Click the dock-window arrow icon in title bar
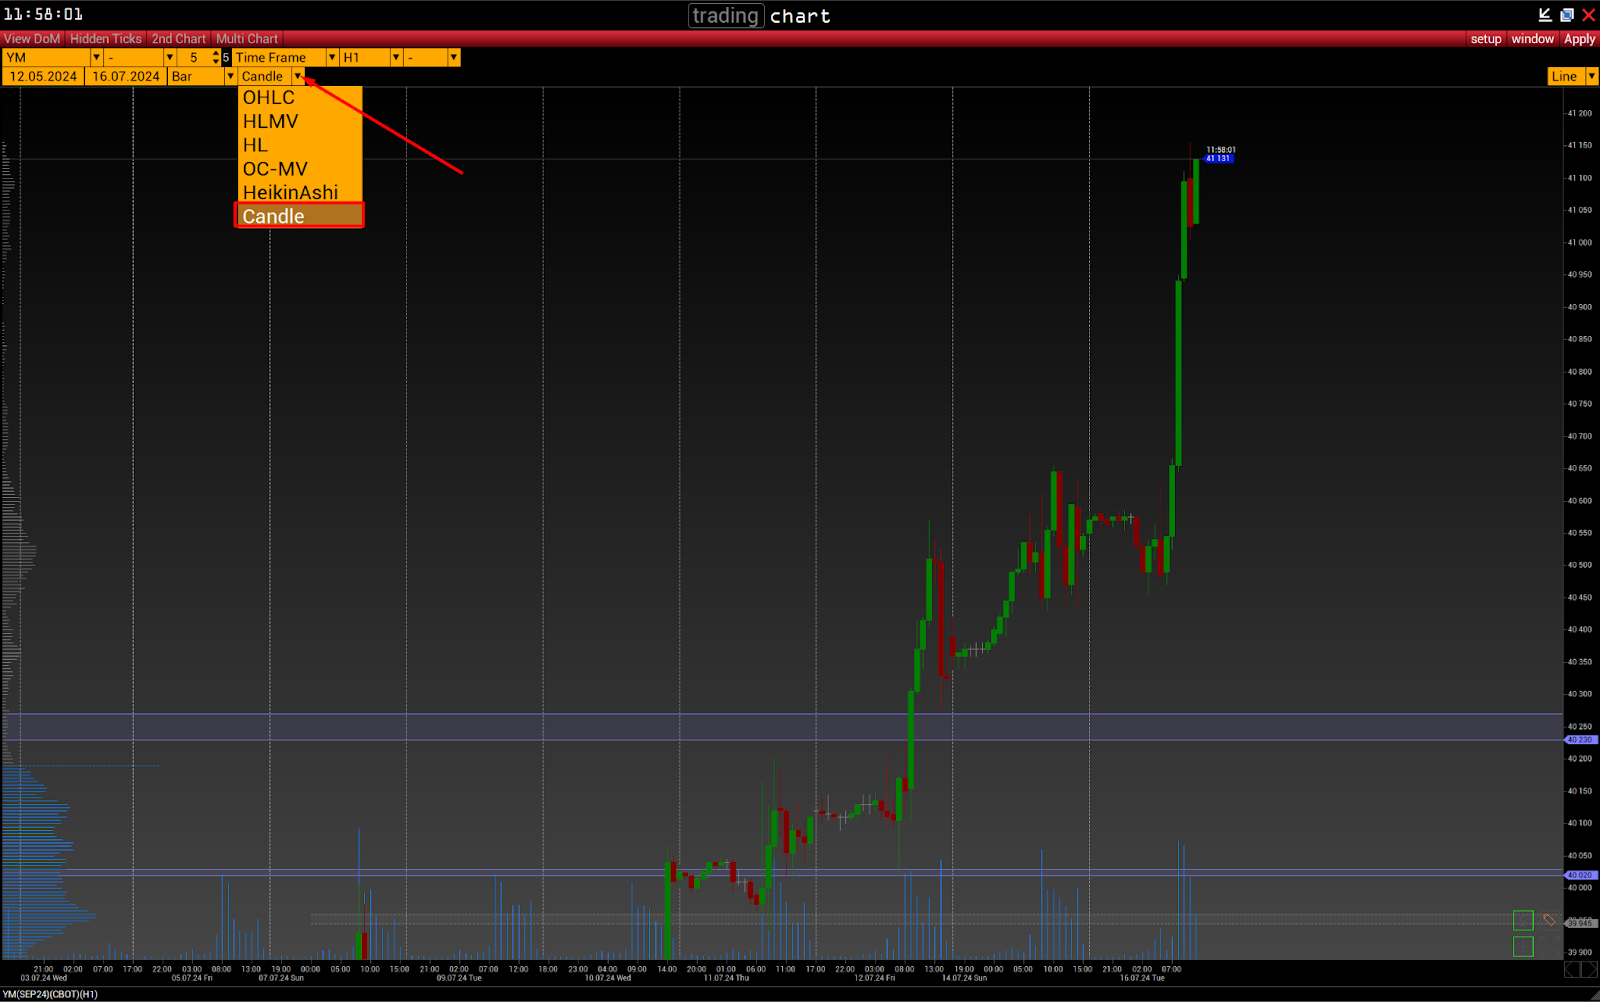The height and width of the screenshot is (1002, 1600). coord(1545,15)
